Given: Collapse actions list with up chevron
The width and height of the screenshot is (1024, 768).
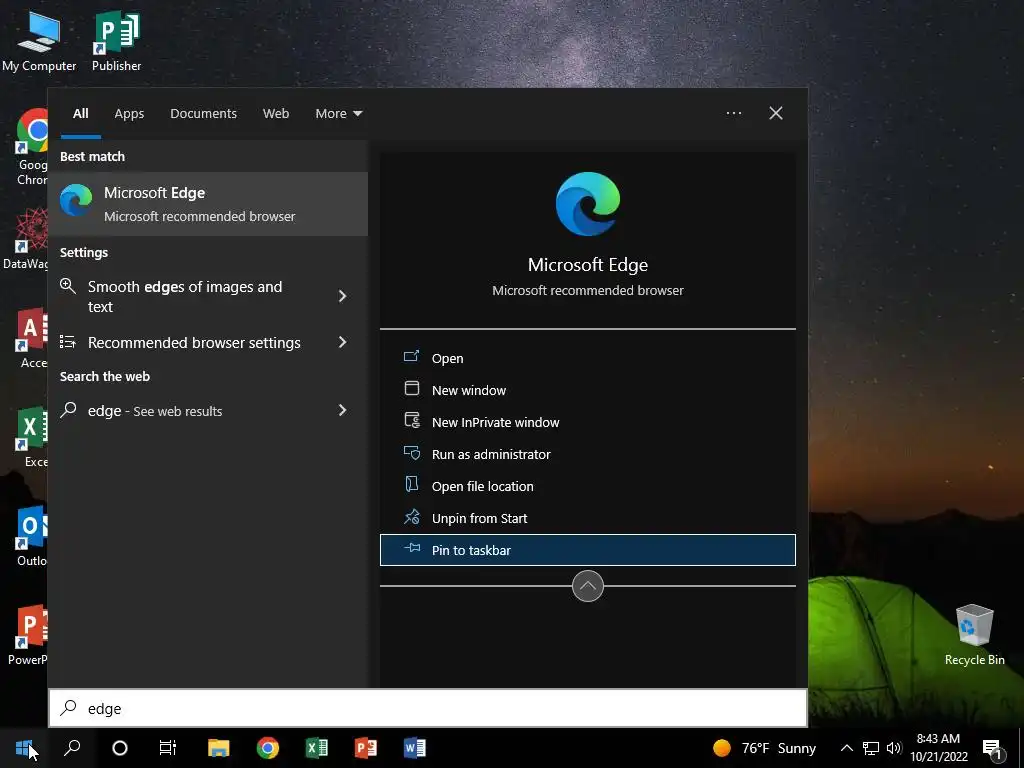Looking at the screenshot, I should pyautogui.click(x=588, y=586).
